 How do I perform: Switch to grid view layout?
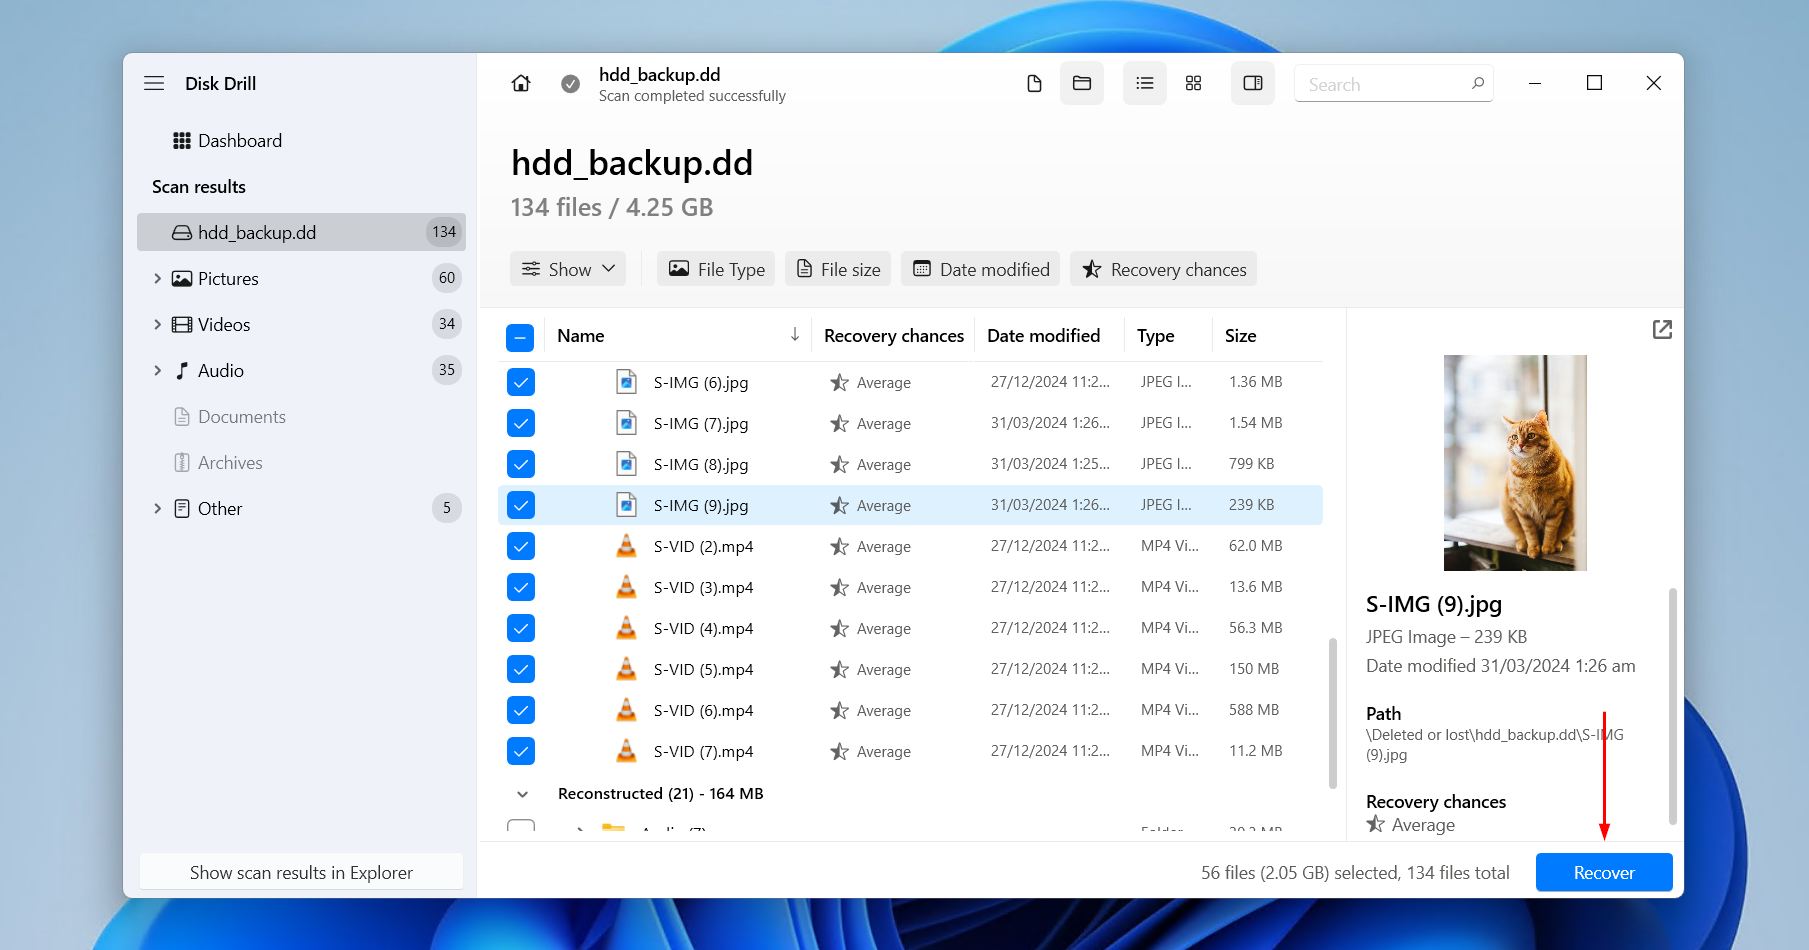[x=1192, y=83]
